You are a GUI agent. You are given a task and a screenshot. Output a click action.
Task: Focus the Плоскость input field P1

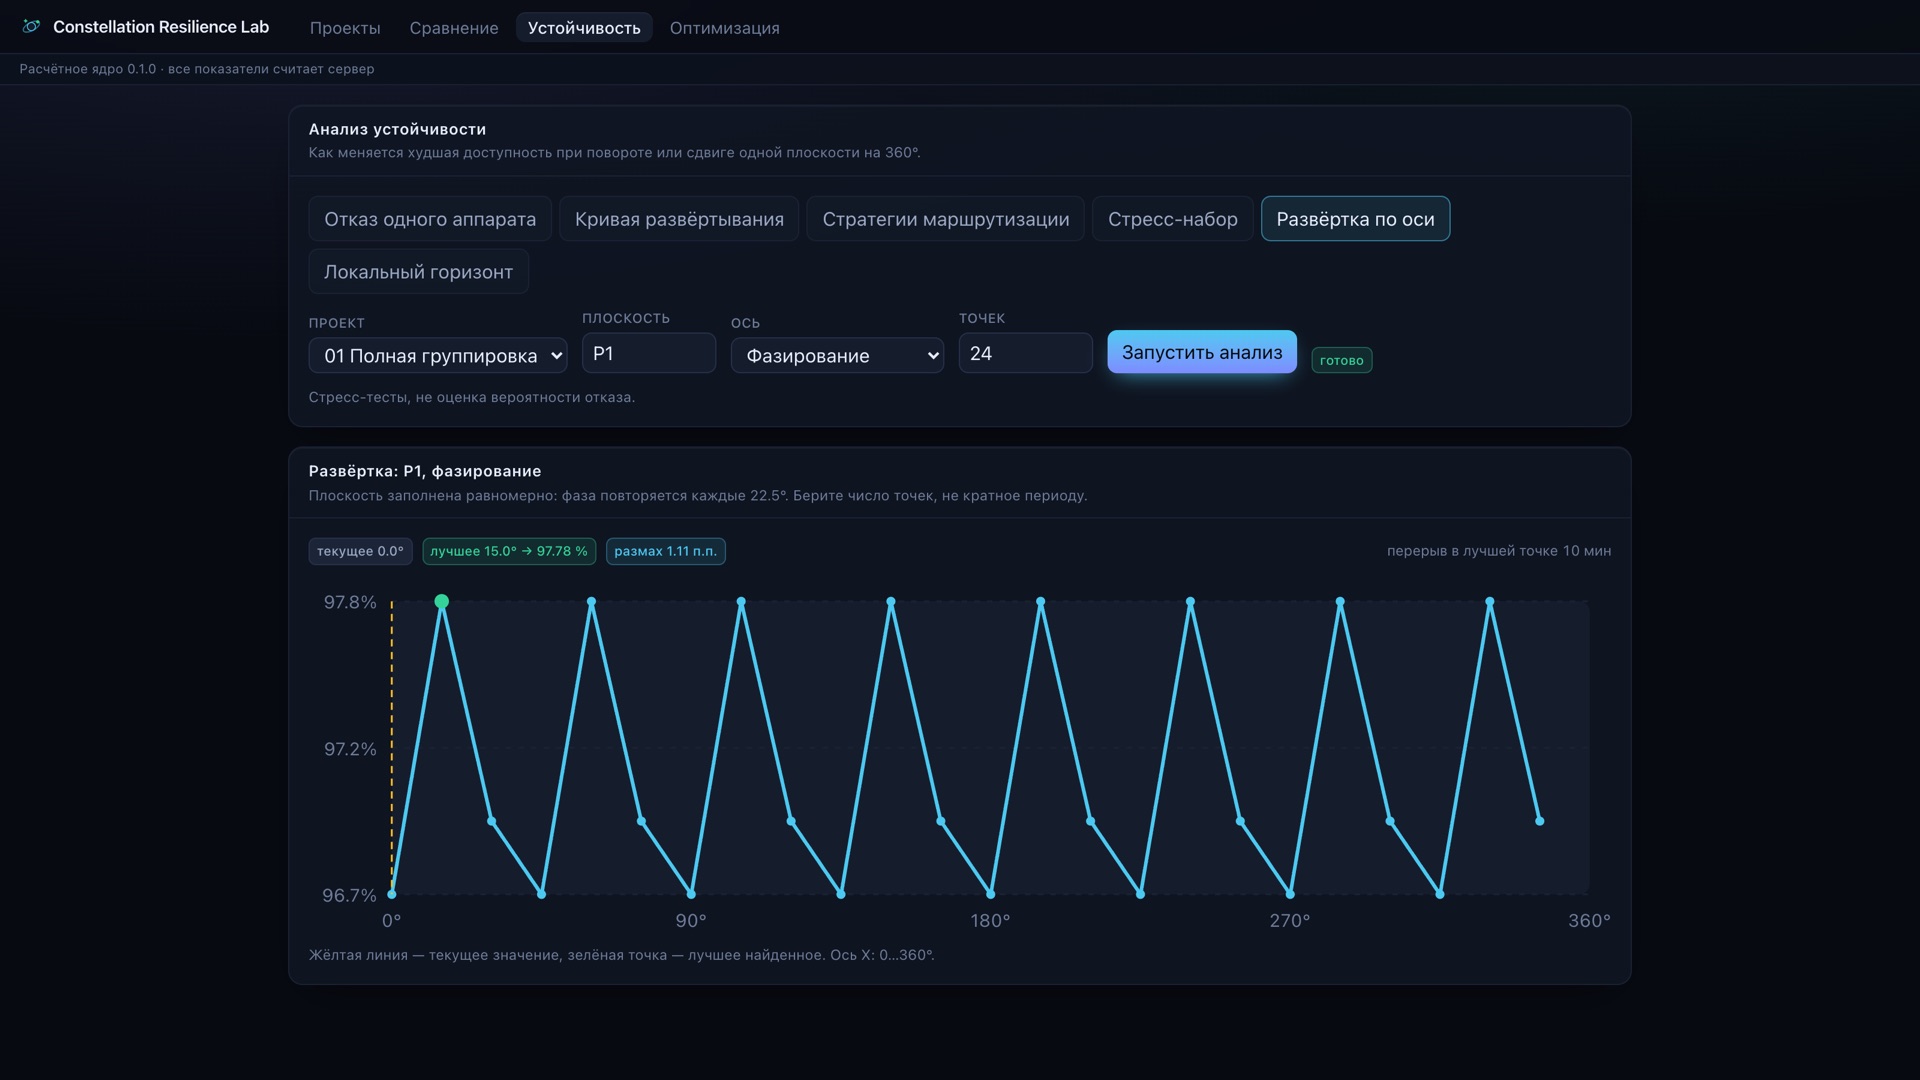[649, 353]
